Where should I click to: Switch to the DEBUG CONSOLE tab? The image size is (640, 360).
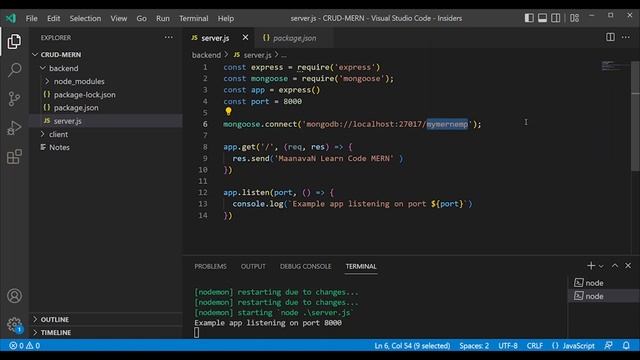pyautogui.click(x=305, y=266)
